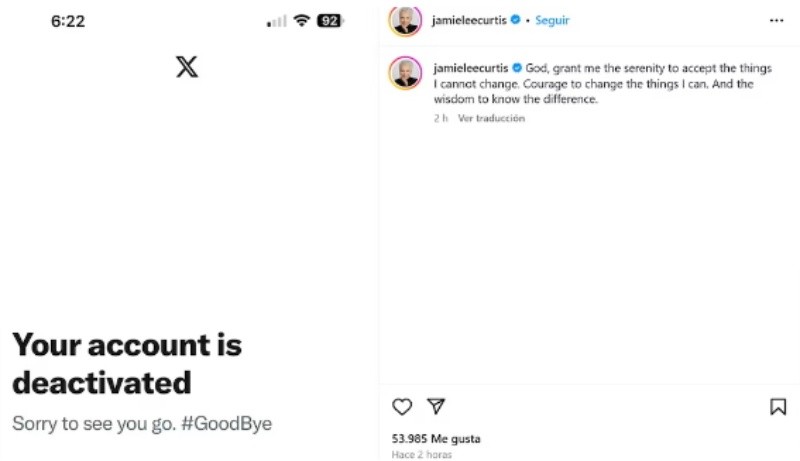Tap the cellular signal bars icon
Screen dimensions: 800x461
coord(276,21)
